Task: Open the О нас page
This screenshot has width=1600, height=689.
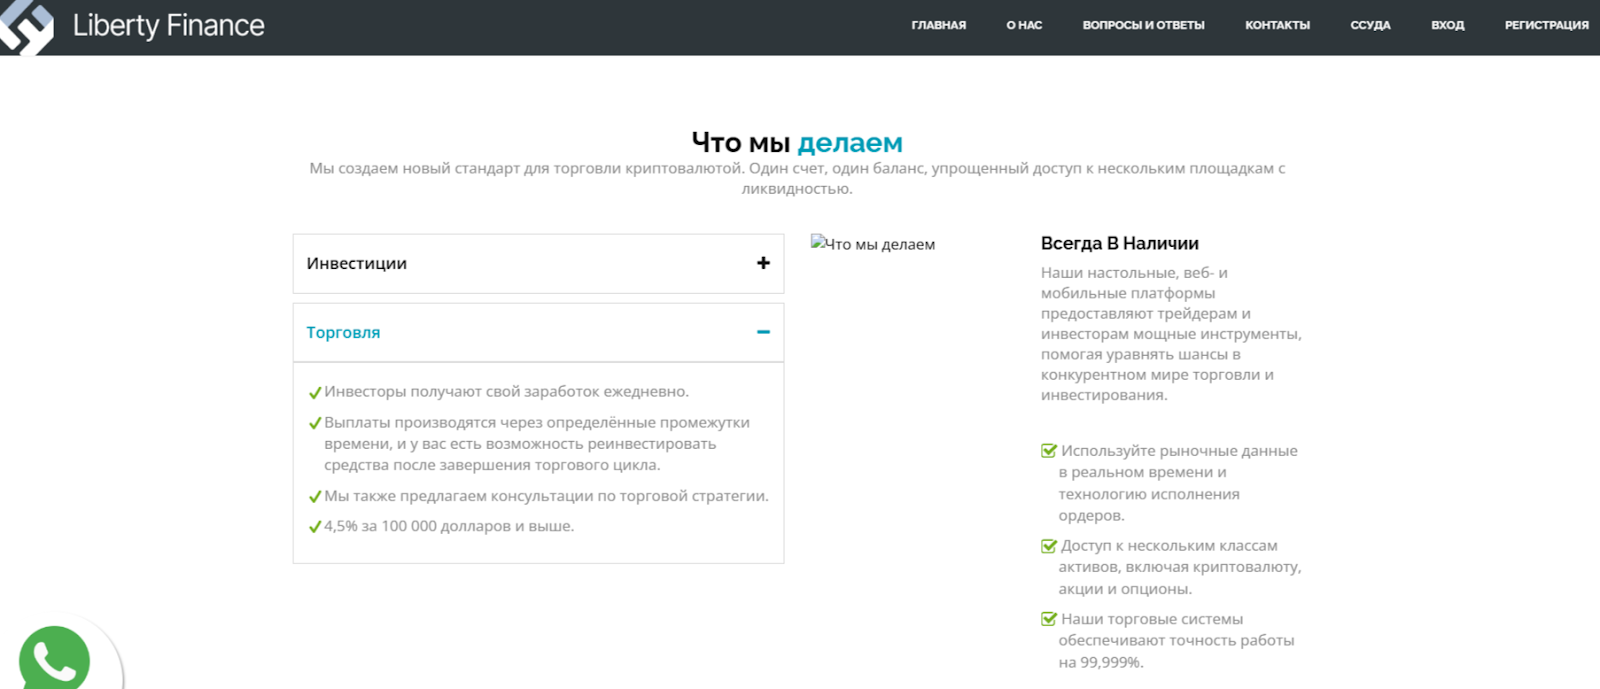Action: [x=1024, y=25]
